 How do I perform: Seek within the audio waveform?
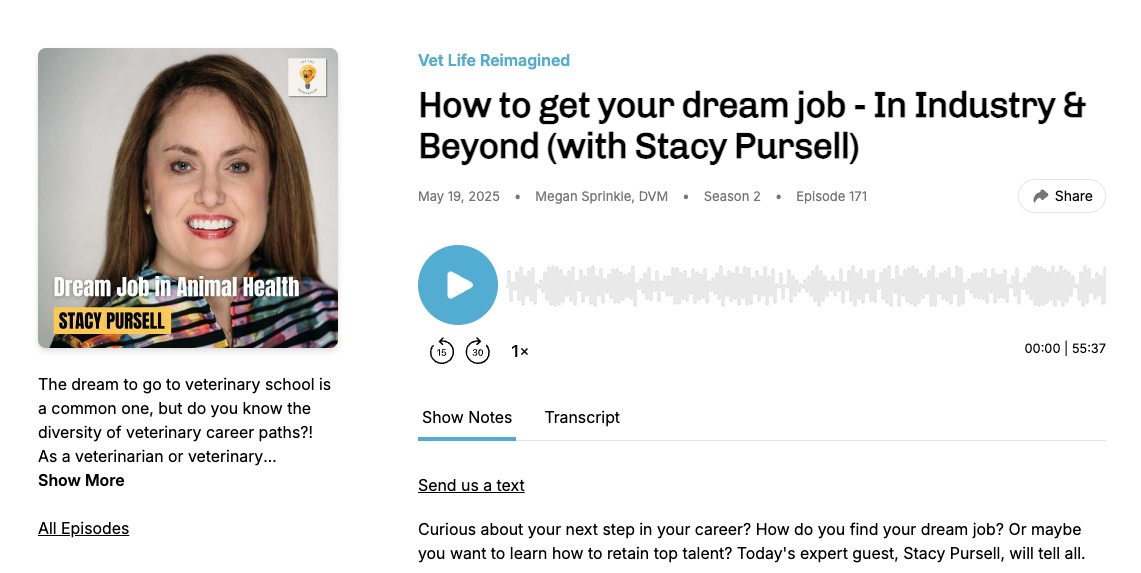[x=806, y=286]
